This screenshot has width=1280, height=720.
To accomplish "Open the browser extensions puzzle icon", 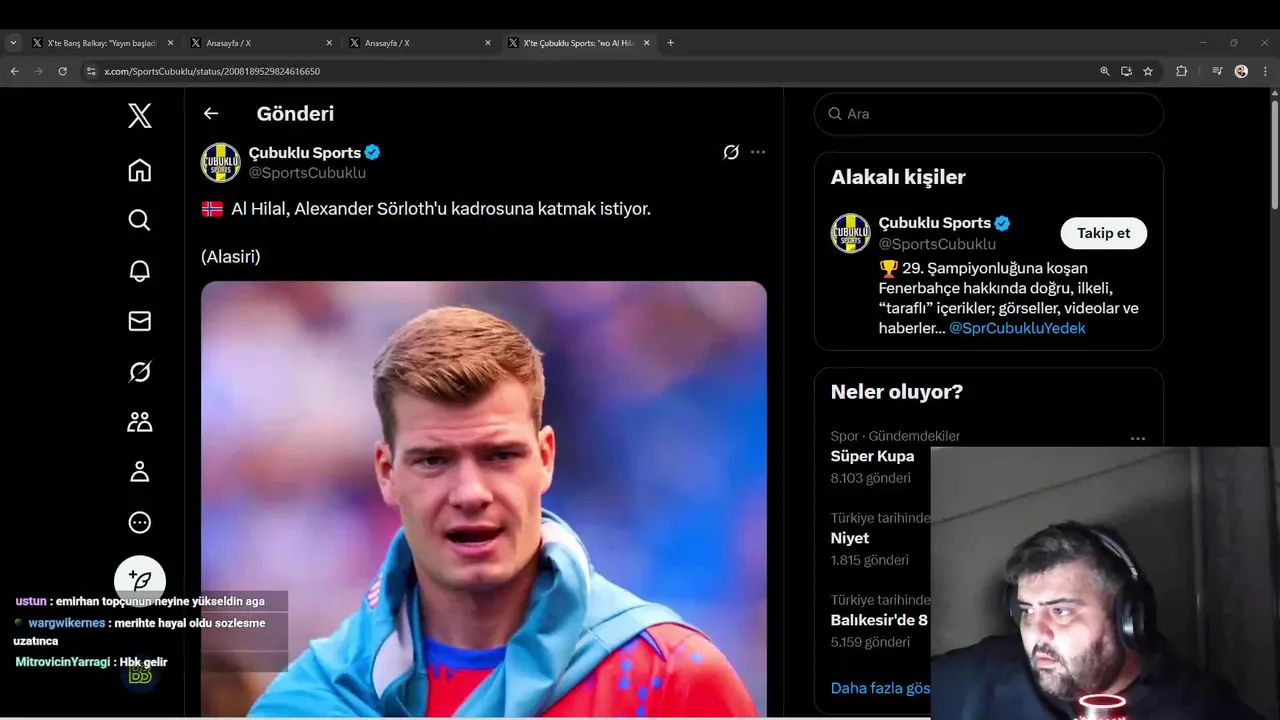I will pos(1181,71).
